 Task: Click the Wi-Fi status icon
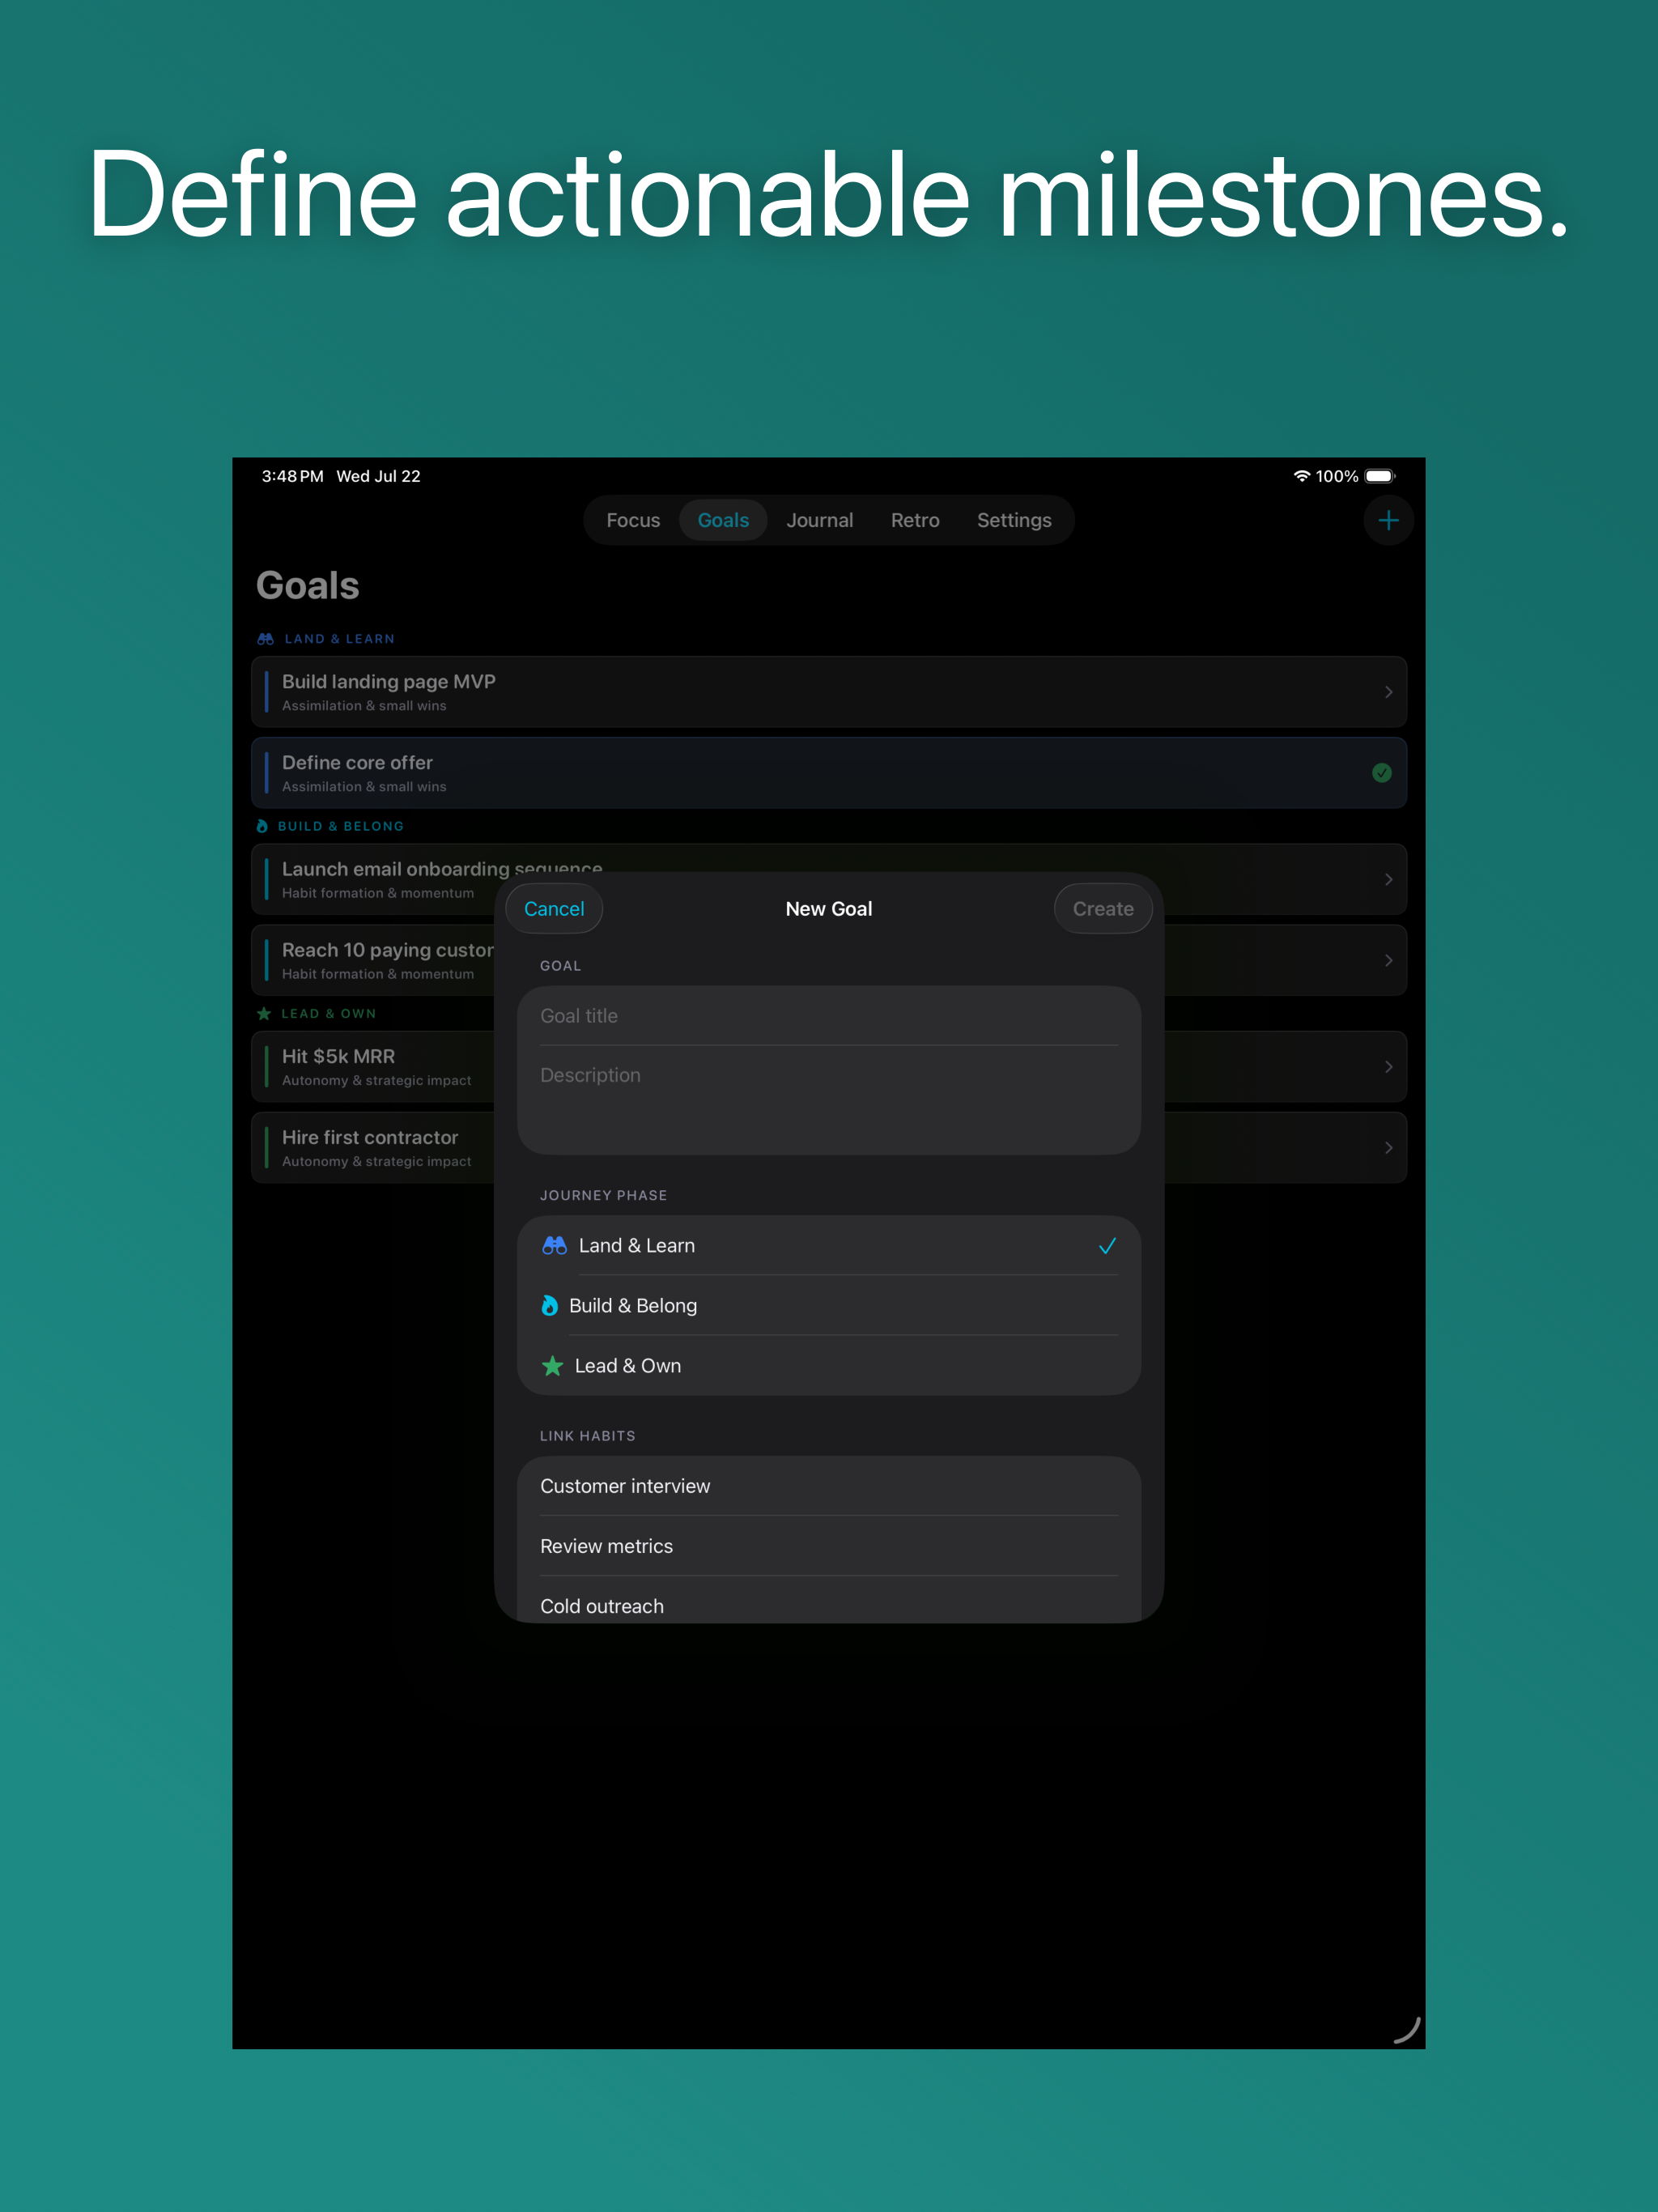(1301, 476)
